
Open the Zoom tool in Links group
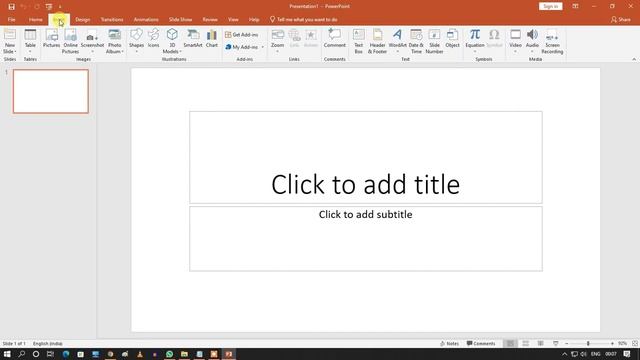tap(278, 41)
